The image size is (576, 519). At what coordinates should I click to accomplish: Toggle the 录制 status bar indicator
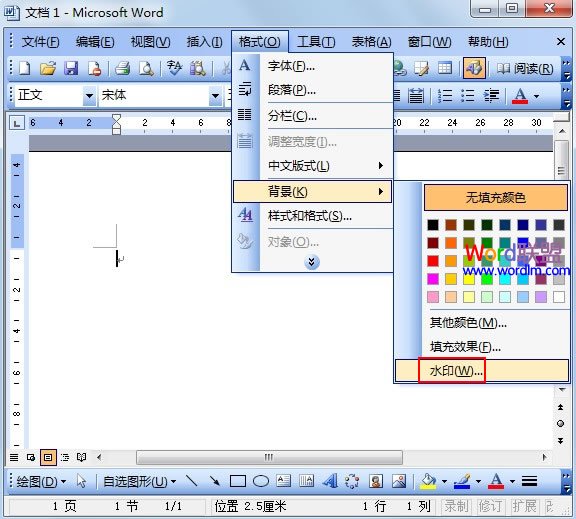(456, 506)
